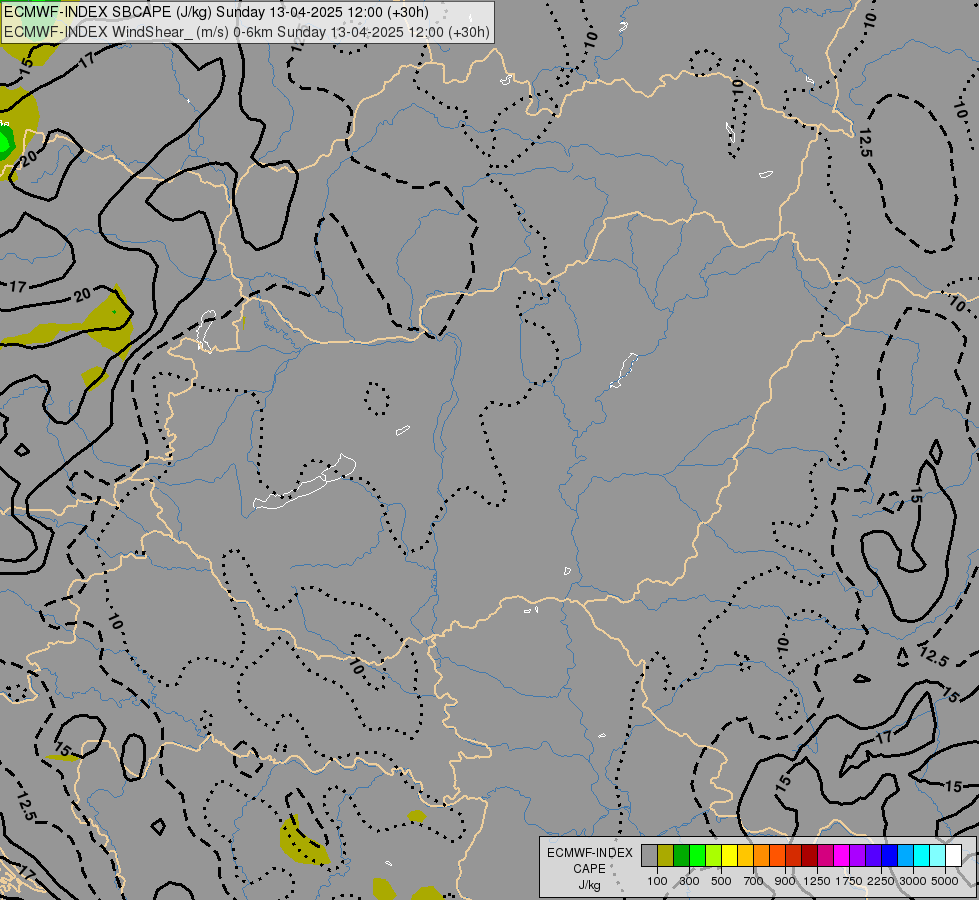Click the legend value 1250
This screenshot has height=900, width=979.
(x=817, y=881)
